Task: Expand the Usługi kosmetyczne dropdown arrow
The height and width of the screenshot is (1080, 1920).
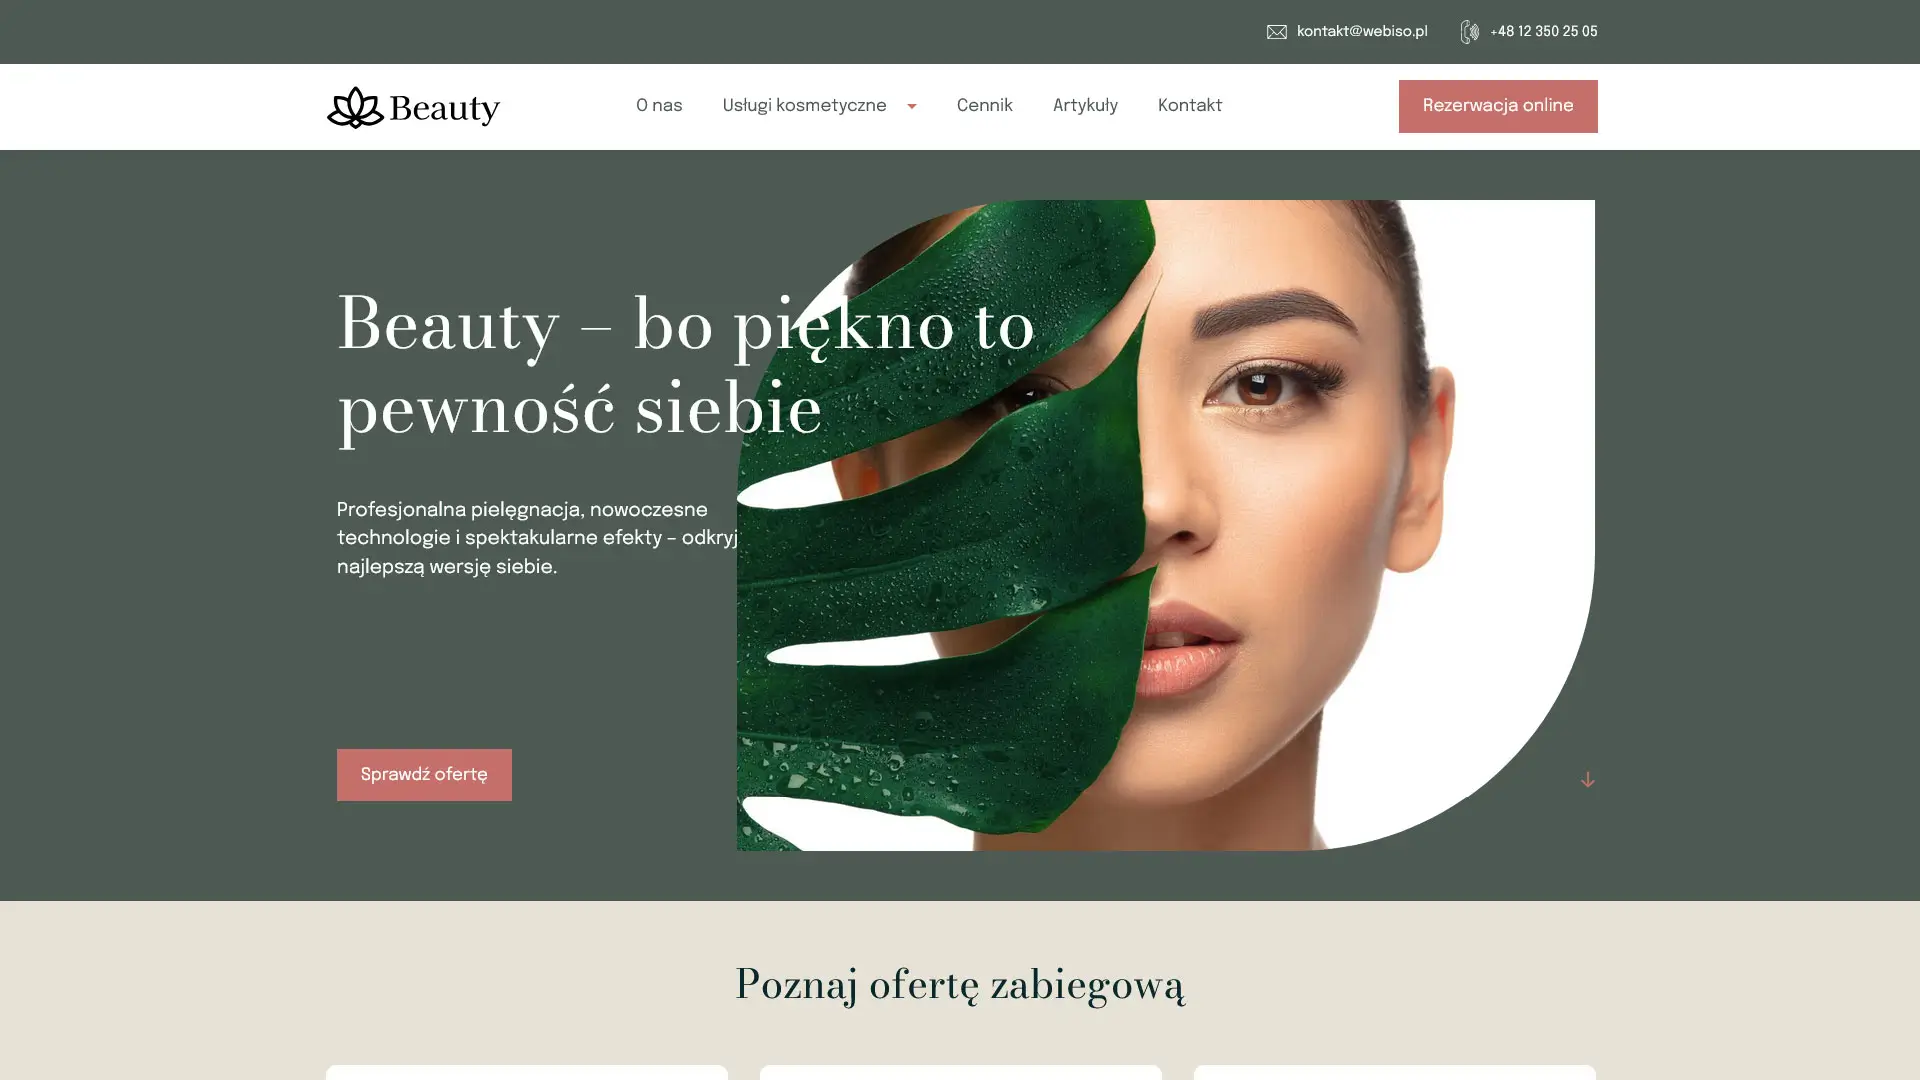Action: click(x=911, y=107)
